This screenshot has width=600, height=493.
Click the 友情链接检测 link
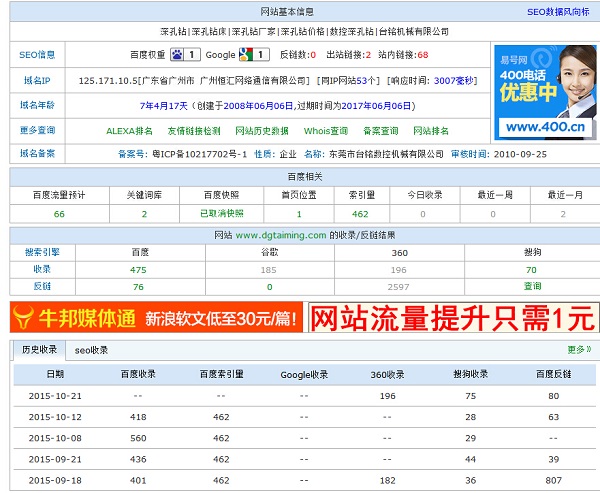click(x=194, y=130)
